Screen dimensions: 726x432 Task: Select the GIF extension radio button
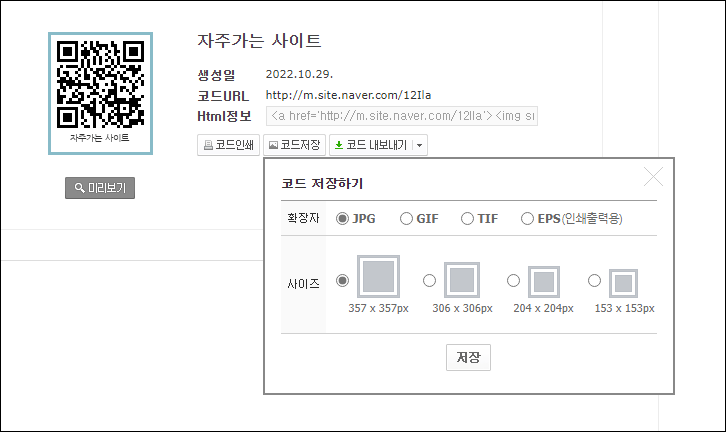point(406,219)
